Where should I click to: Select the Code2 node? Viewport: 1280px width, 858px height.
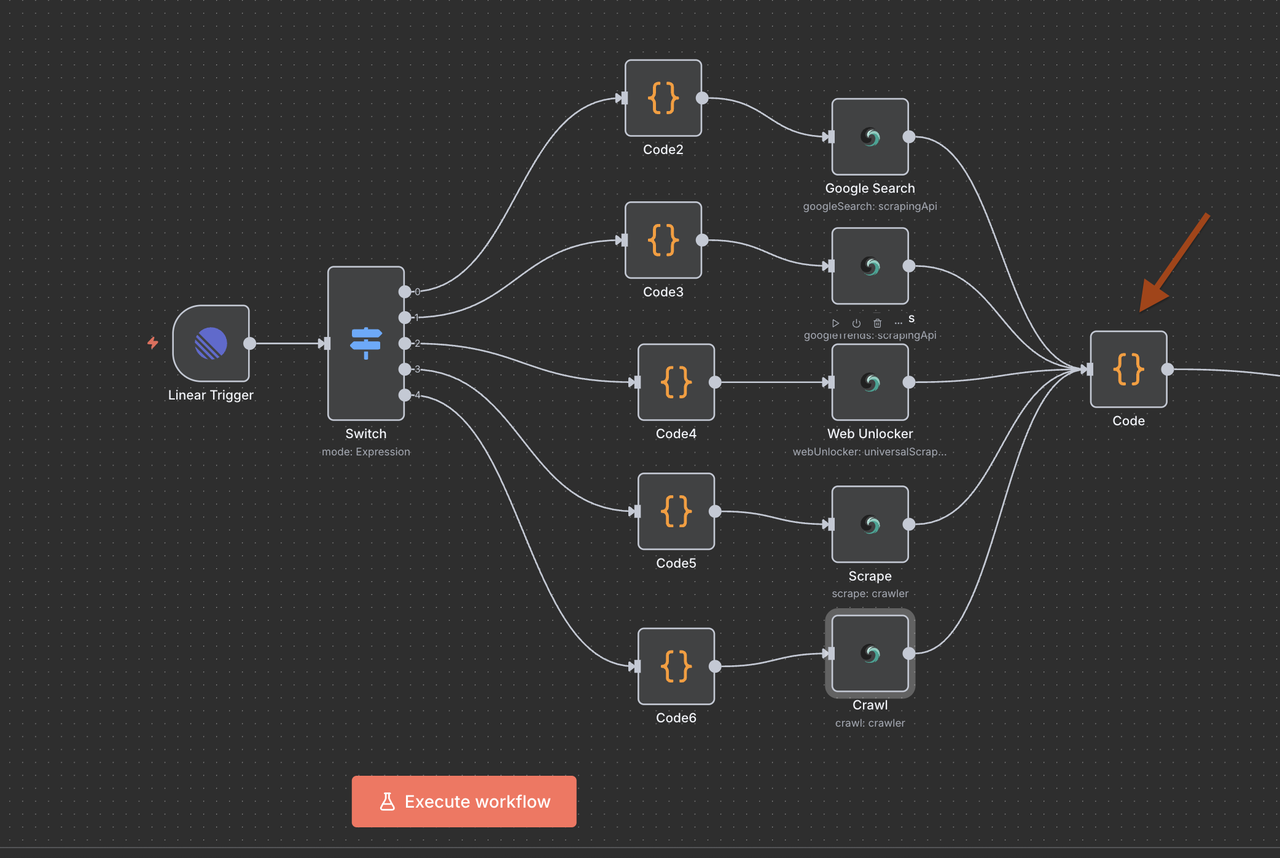663,98
